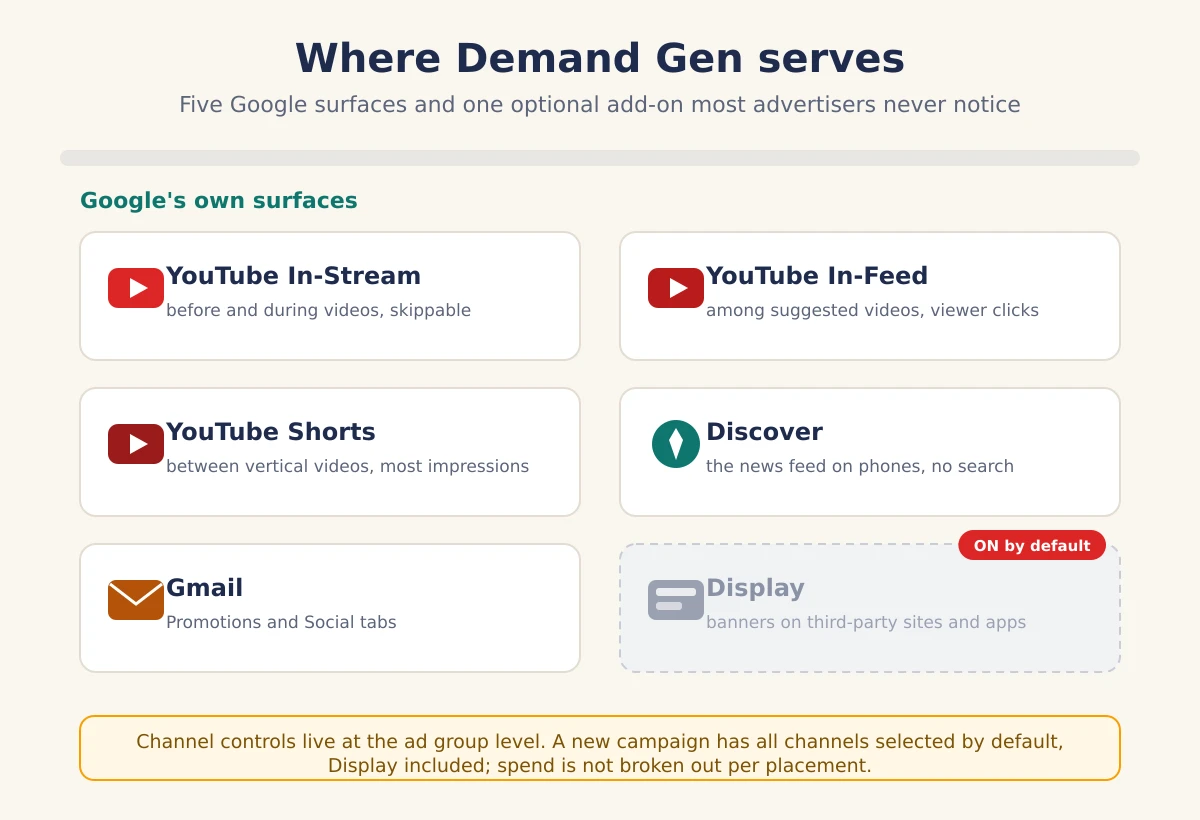Select the Gmail card heading
Image resolution: width=1200 pixels, height=820 pixels.
(x=204, y=588)
